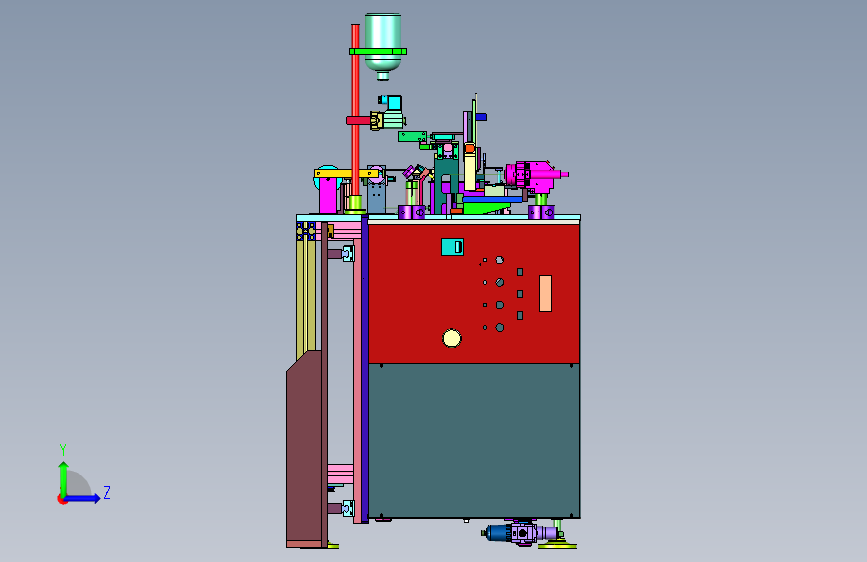The height and width of the screenshot is (562, 867).
Task: Pick the purple clamp block under the motor
Action: click(x=541, y=212)
